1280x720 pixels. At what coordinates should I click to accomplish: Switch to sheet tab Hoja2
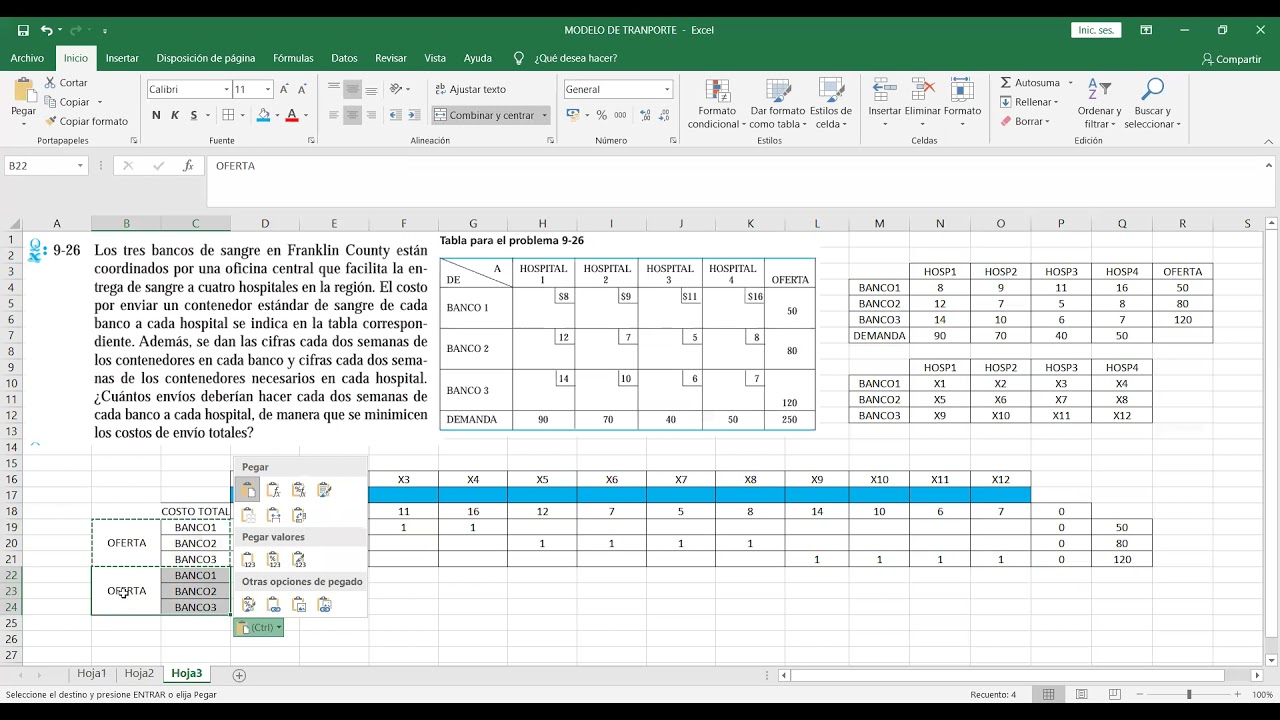point(139,674)
